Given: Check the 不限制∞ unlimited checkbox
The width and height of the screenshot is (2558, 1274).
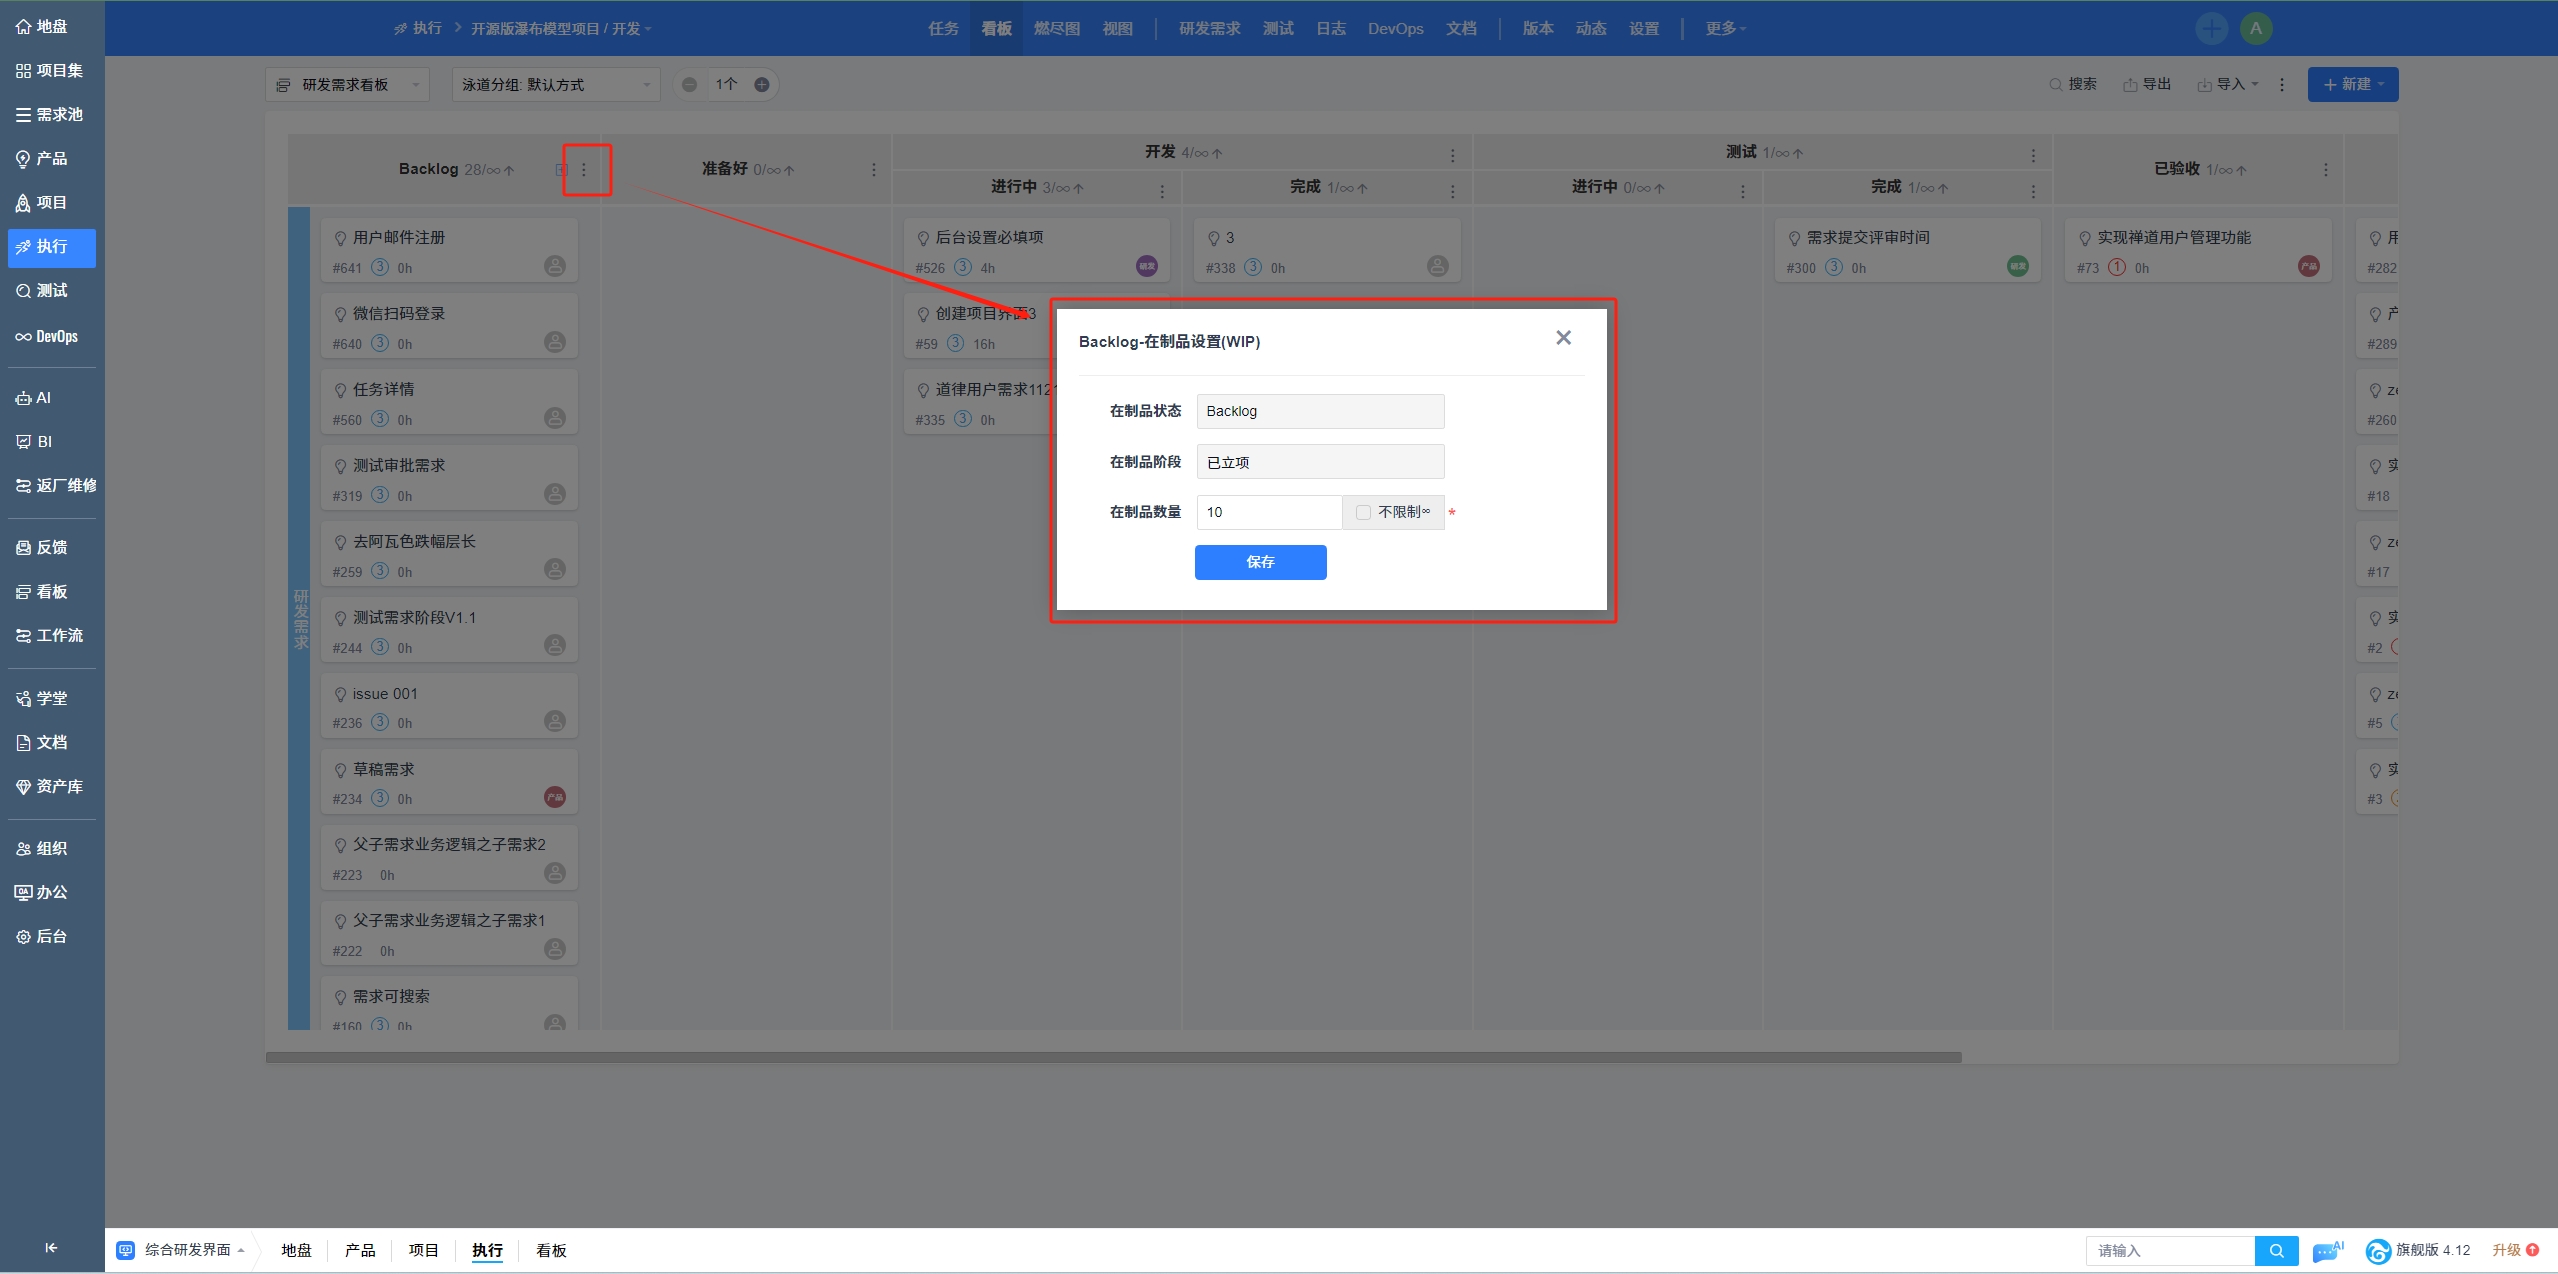Looking at the screenshot, I should coord(1363,512).
